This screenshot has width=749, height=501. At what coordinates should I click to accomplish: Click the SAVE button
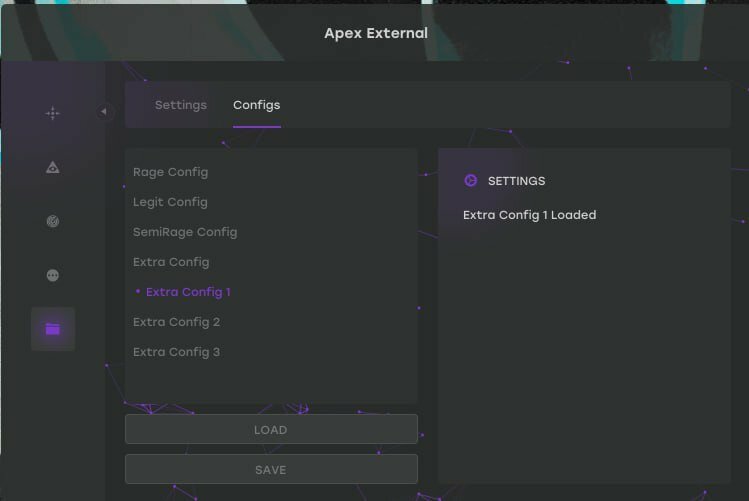[x=271, y=469]
